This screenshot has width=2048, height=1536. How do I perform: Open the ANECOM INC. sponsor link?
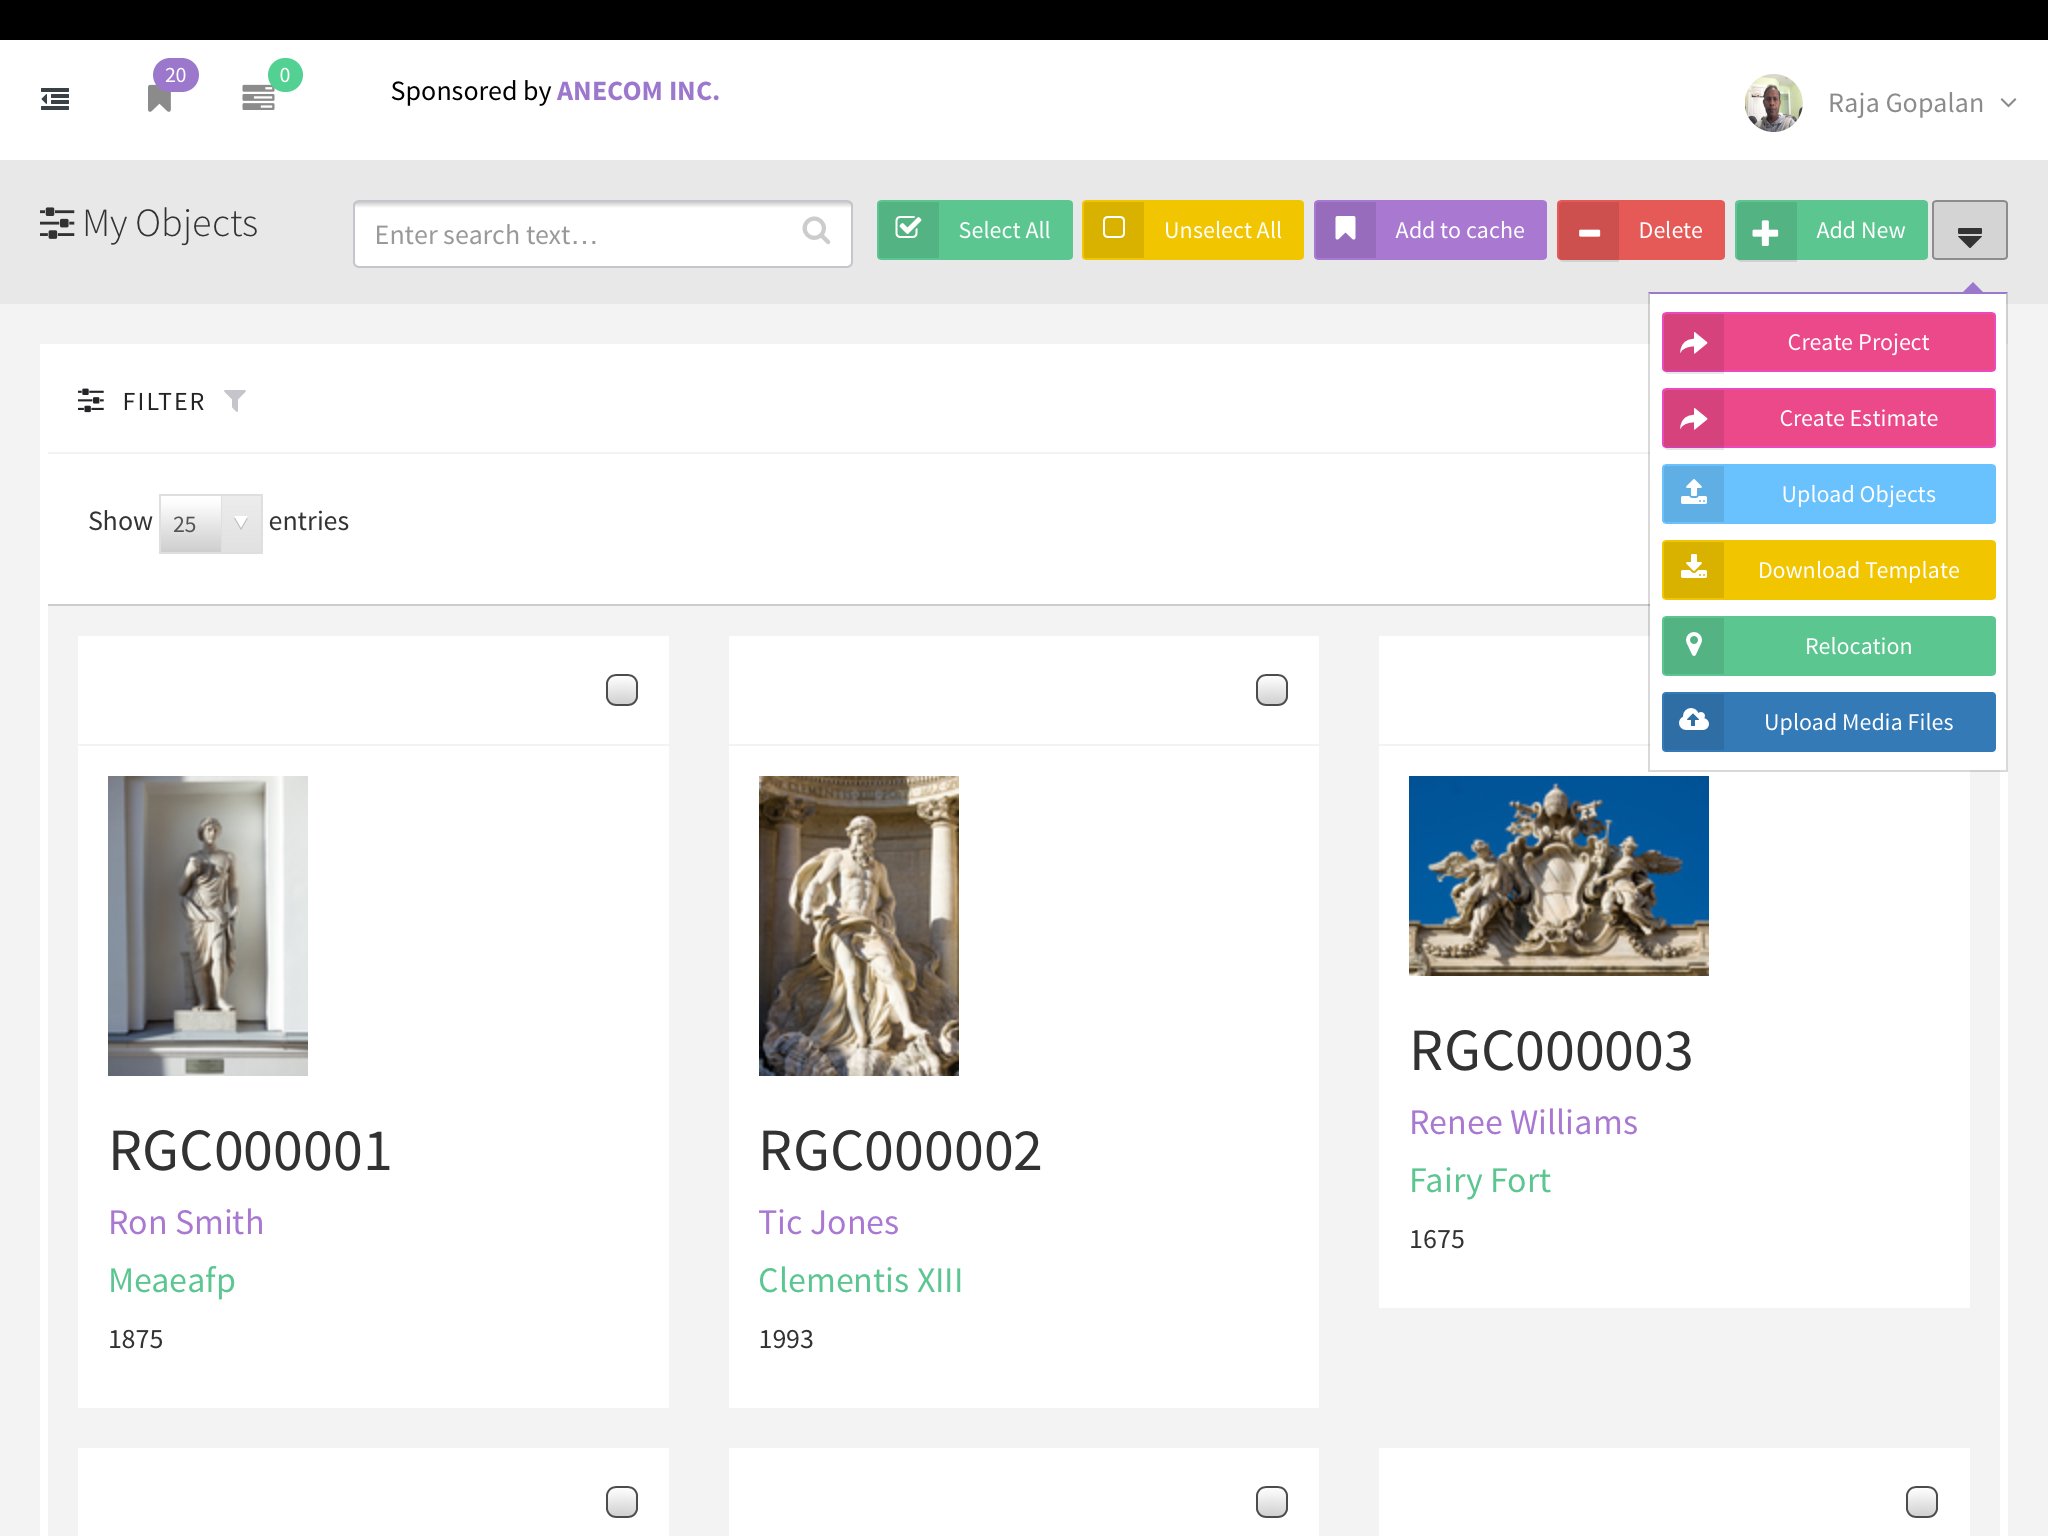coord(638,91)
